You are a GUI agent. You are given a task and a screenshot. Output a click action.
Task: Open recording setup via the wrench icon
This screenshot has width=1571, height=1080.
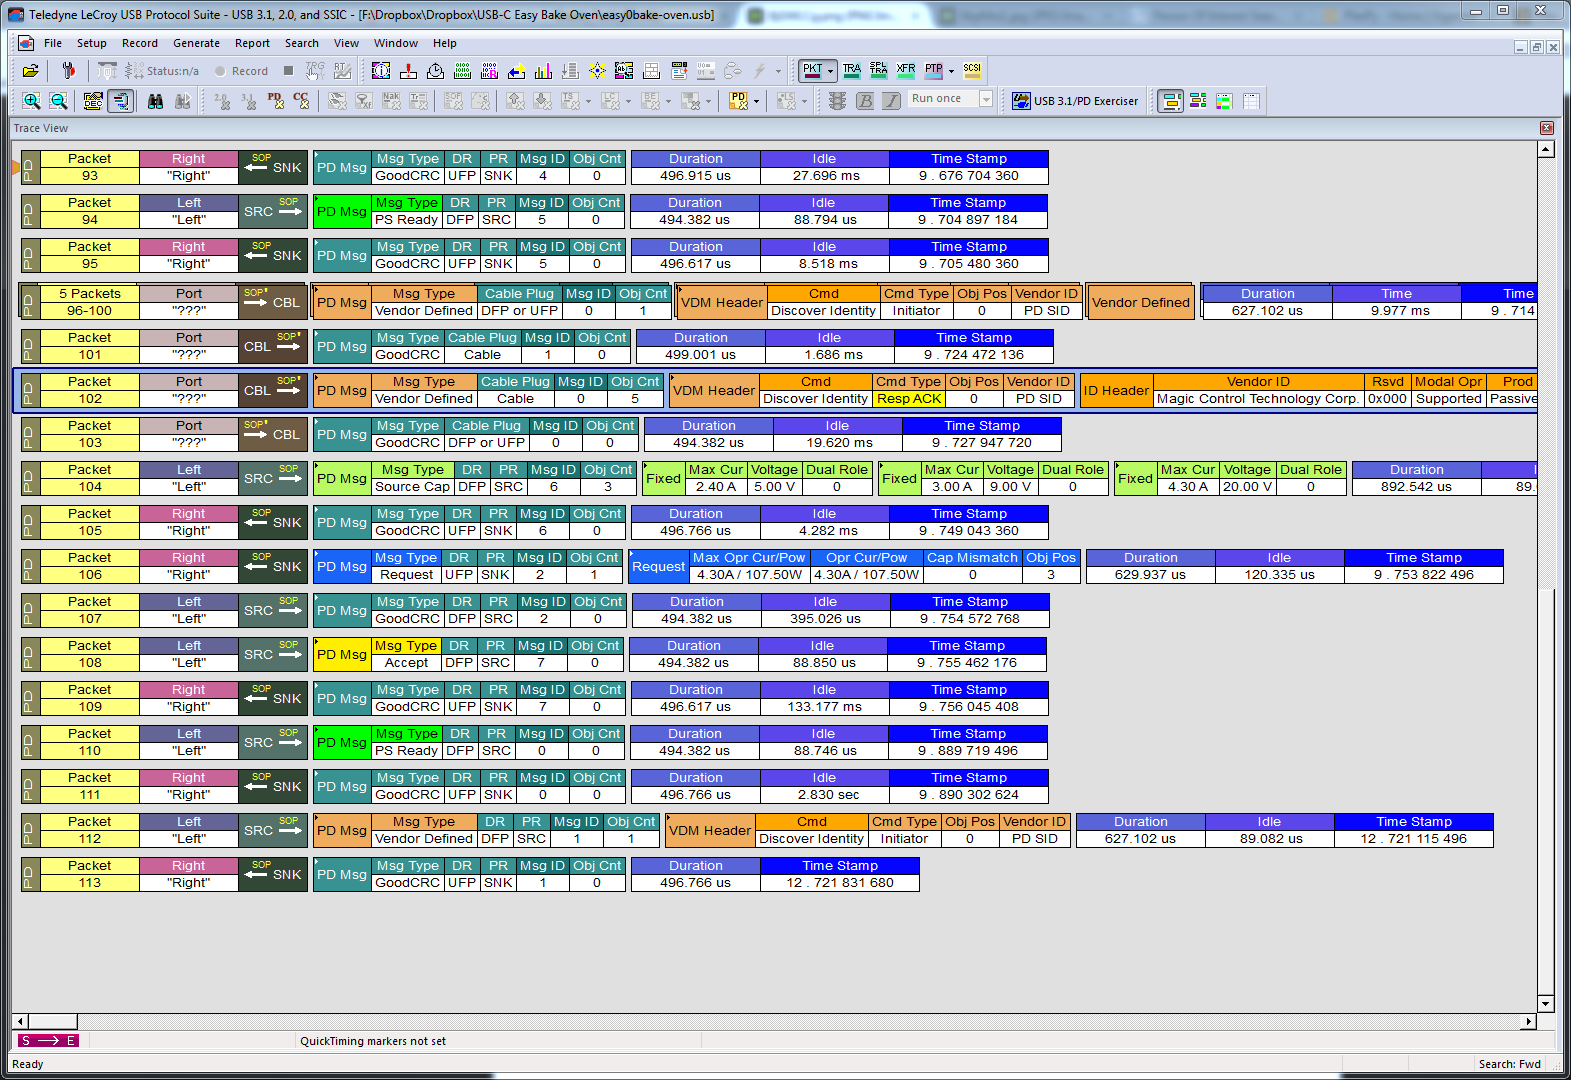pos(68,71)
